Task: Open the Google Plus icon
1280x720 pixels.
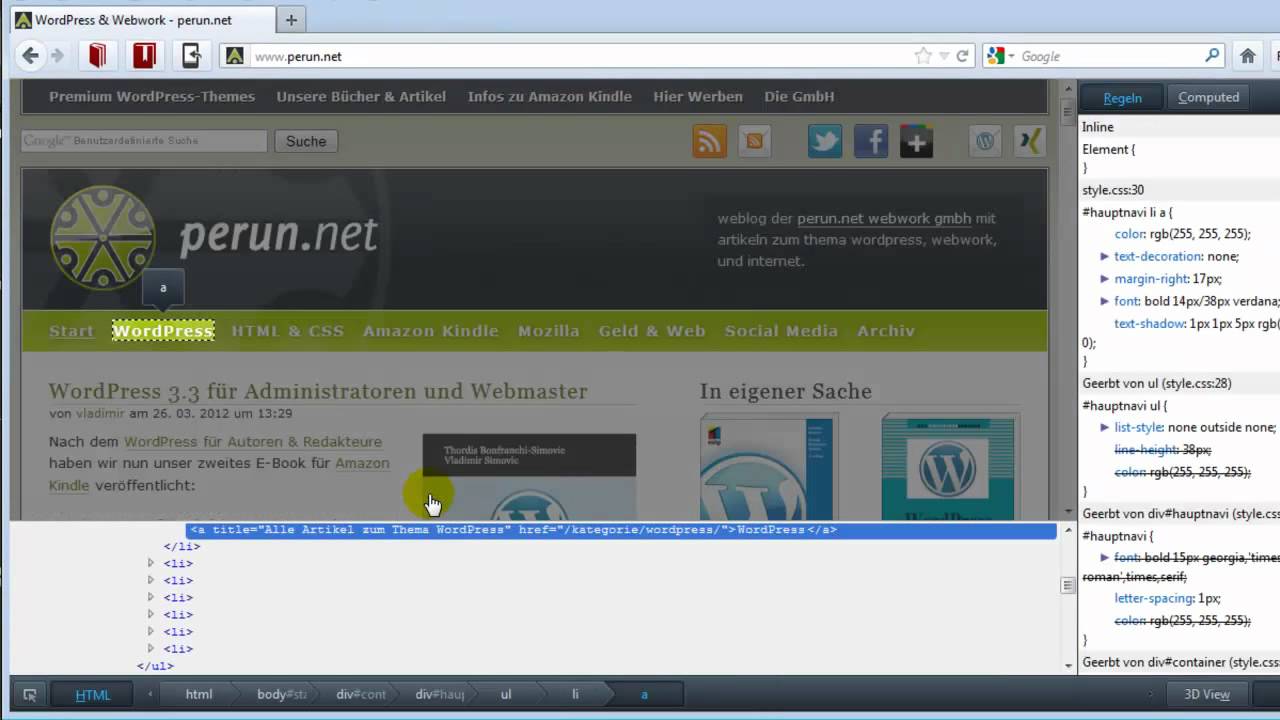Action: pos(916,141)
